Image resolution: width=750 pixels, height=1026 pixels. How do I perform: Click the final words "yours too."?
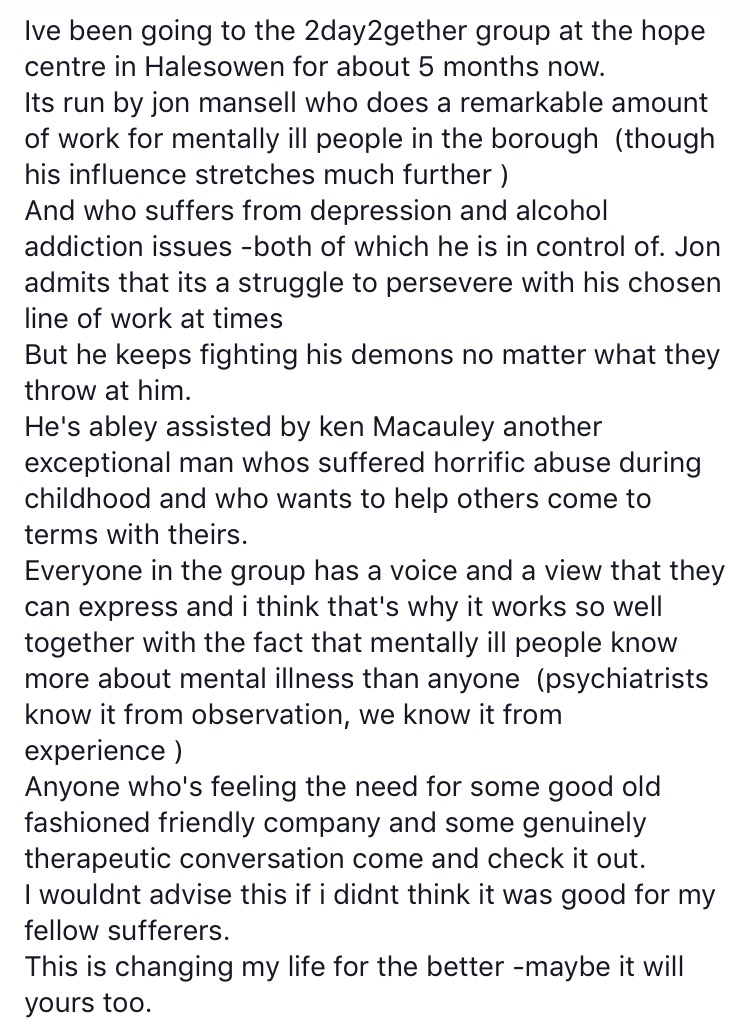(88, 1002)
